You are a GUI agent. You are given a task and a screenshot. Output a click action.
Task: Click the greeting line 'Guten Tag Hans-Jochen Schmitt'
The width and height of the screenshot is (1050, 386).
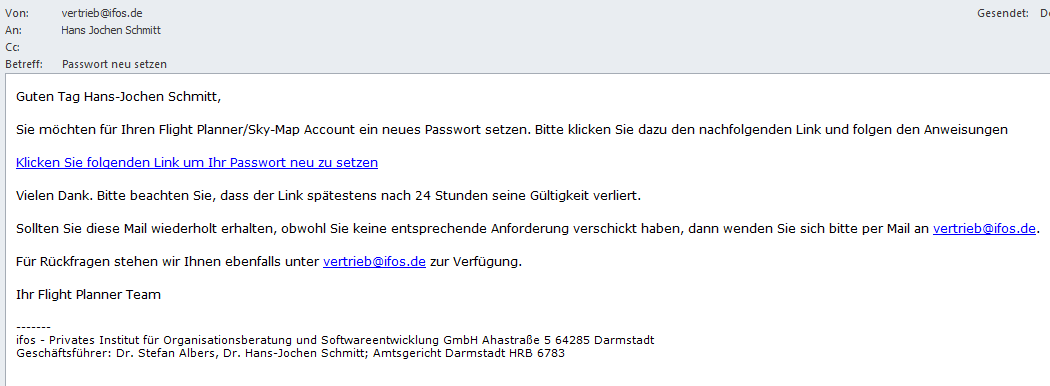tap(118, 97)
